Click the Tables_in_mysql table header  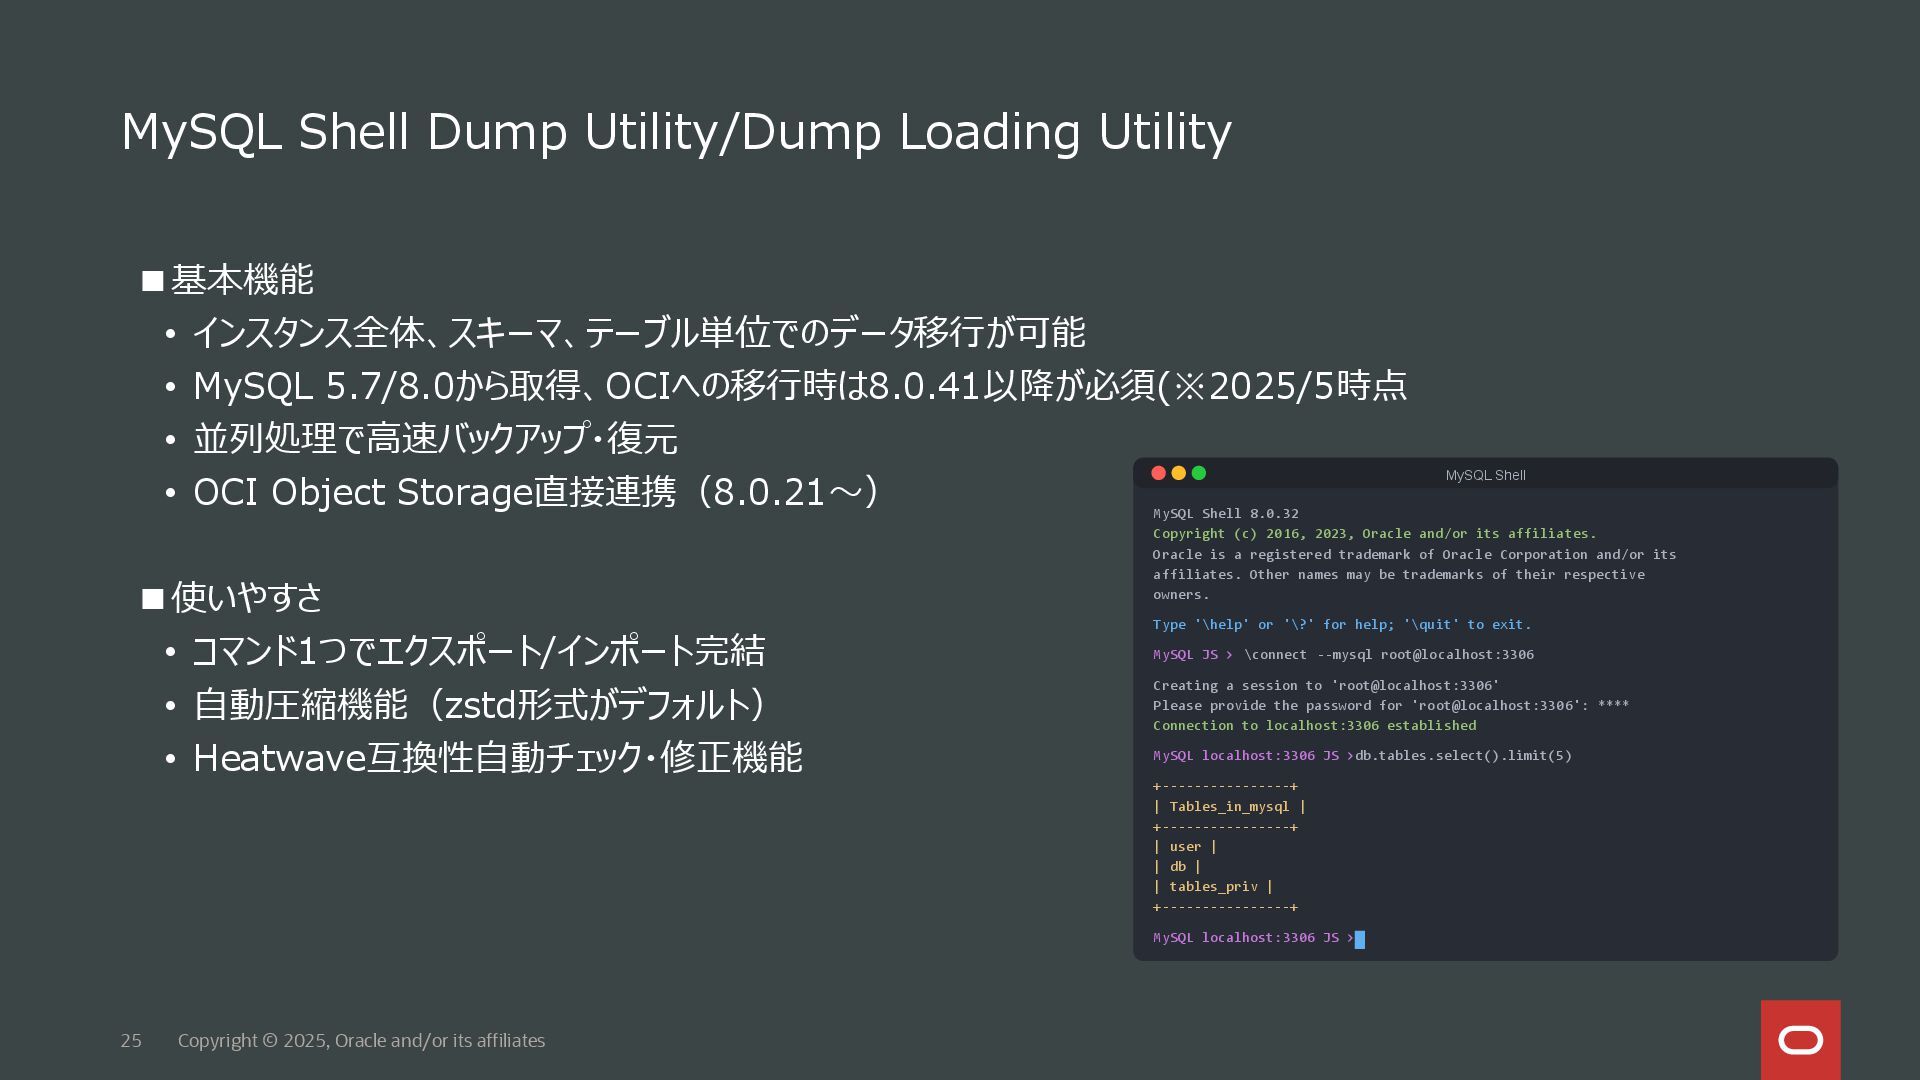1229,807
